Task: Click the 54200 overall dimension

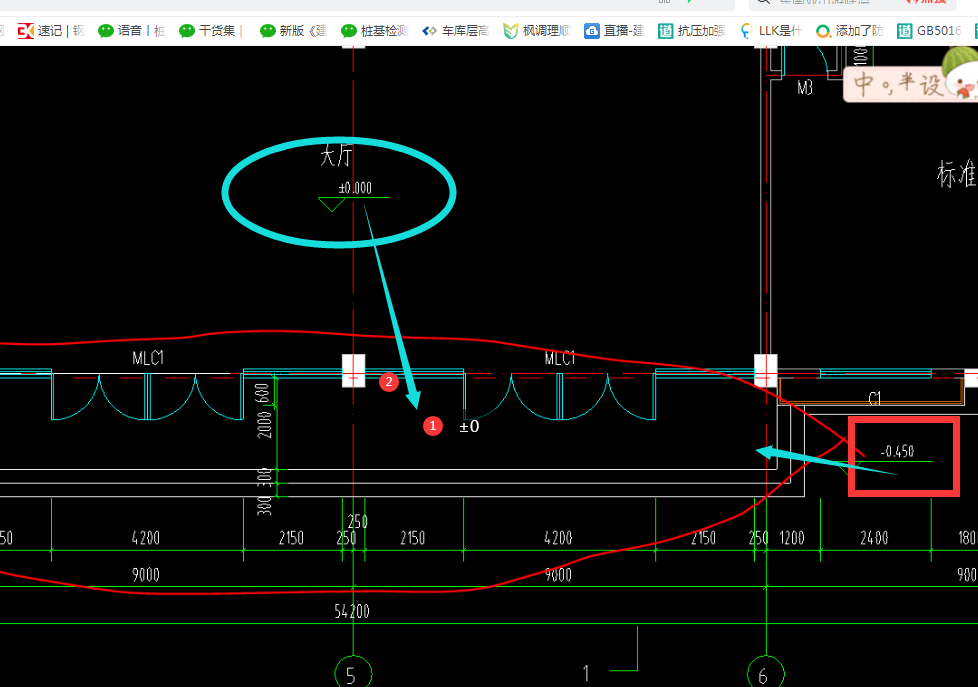Action: 352,611
